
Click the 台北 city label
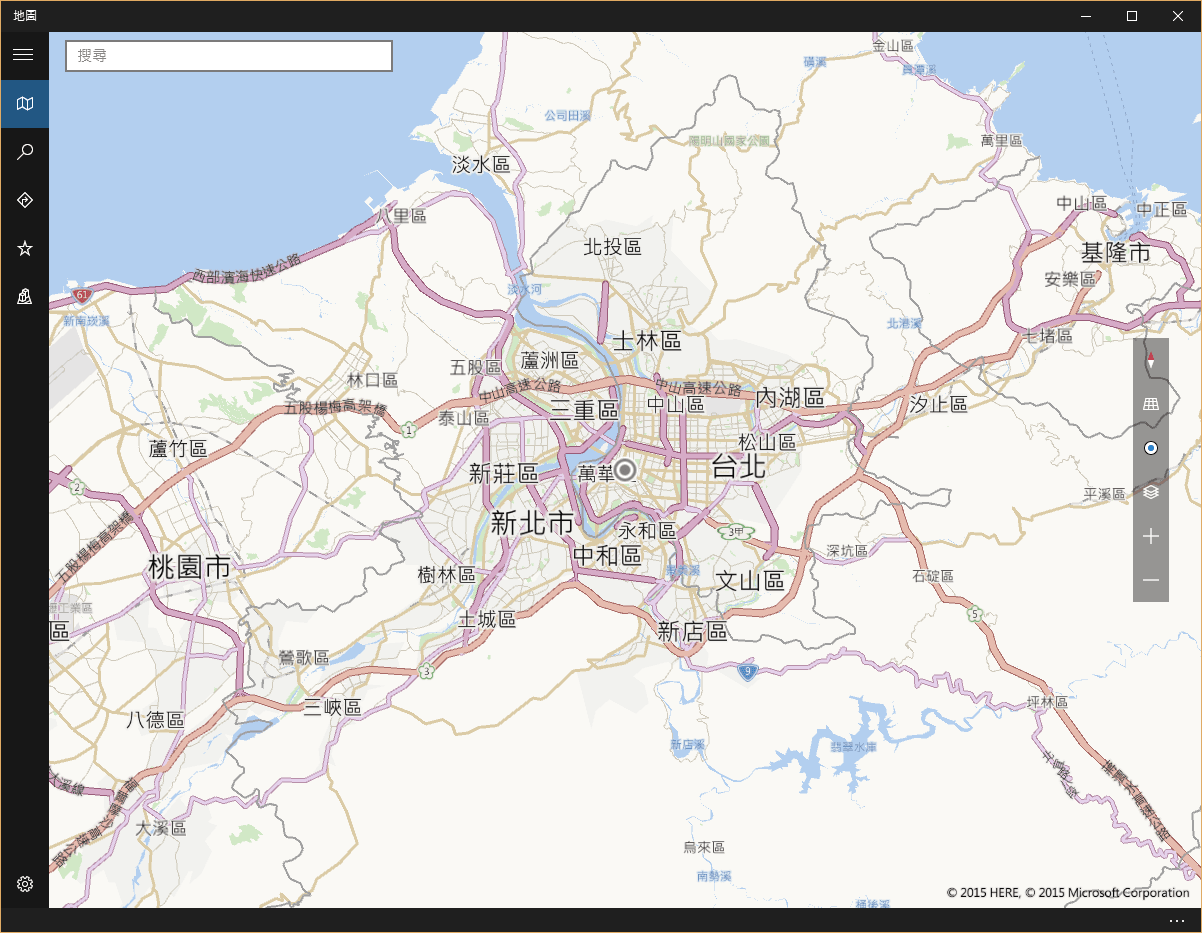(739, 466)
